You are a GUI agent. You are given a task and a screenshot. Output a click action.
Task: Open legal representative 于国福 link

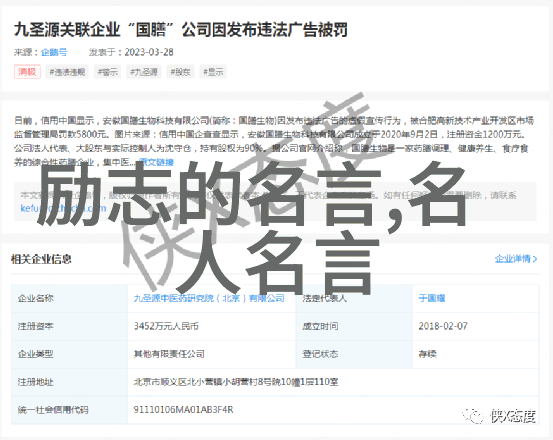pos(432,298)
